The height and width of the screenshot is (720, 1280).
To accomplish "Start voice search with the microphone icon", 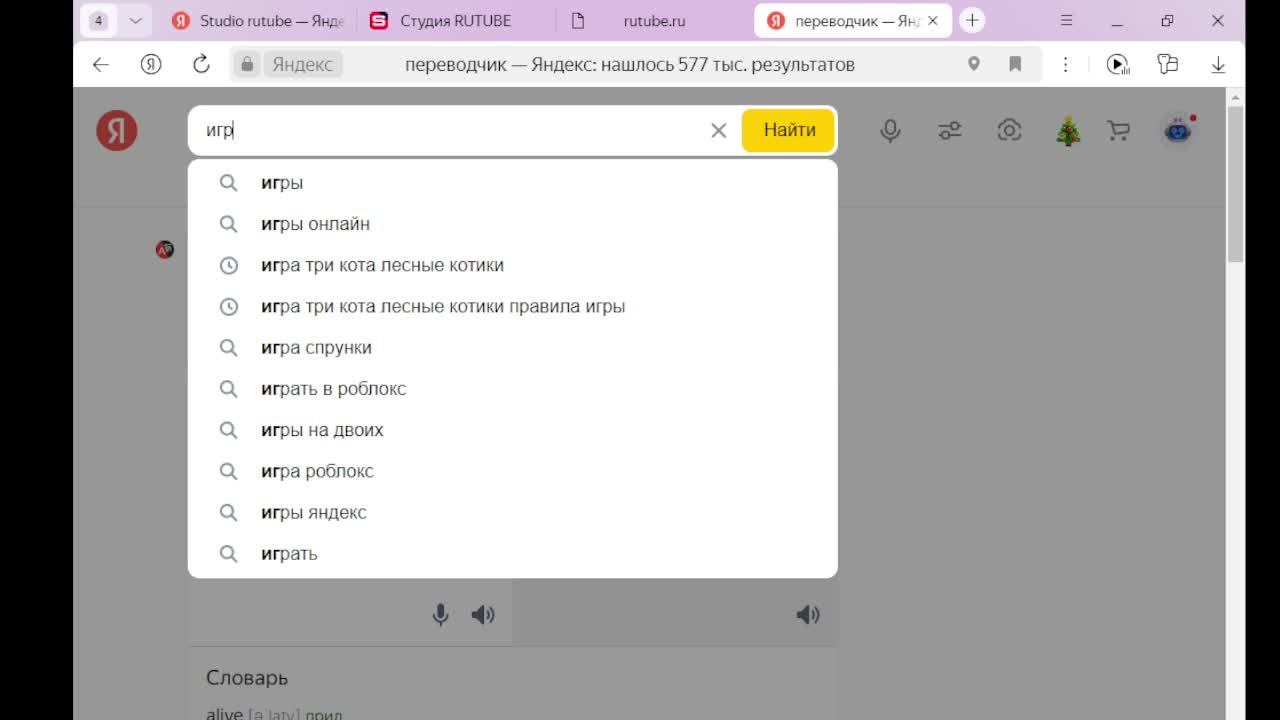I will pyautogui.click(x=890, y=130).
